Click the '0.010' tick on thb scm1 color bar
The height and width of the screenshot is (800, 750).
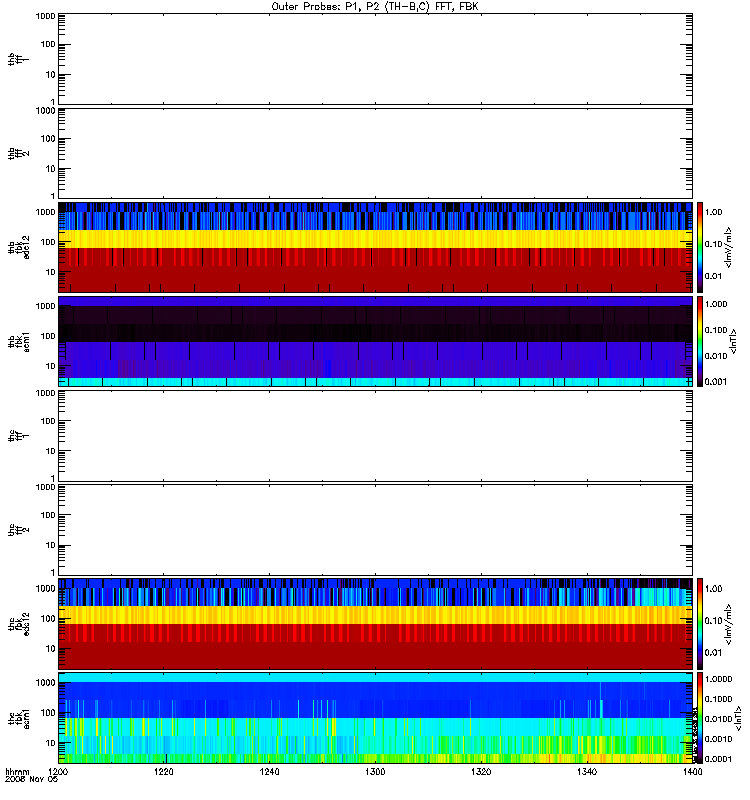point(716,356)
